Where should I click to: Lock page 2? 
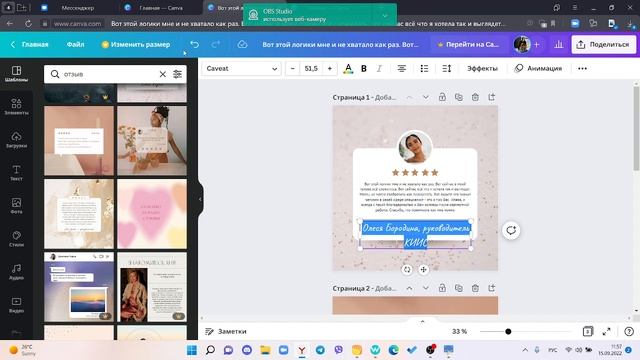(x=442, y=288)
